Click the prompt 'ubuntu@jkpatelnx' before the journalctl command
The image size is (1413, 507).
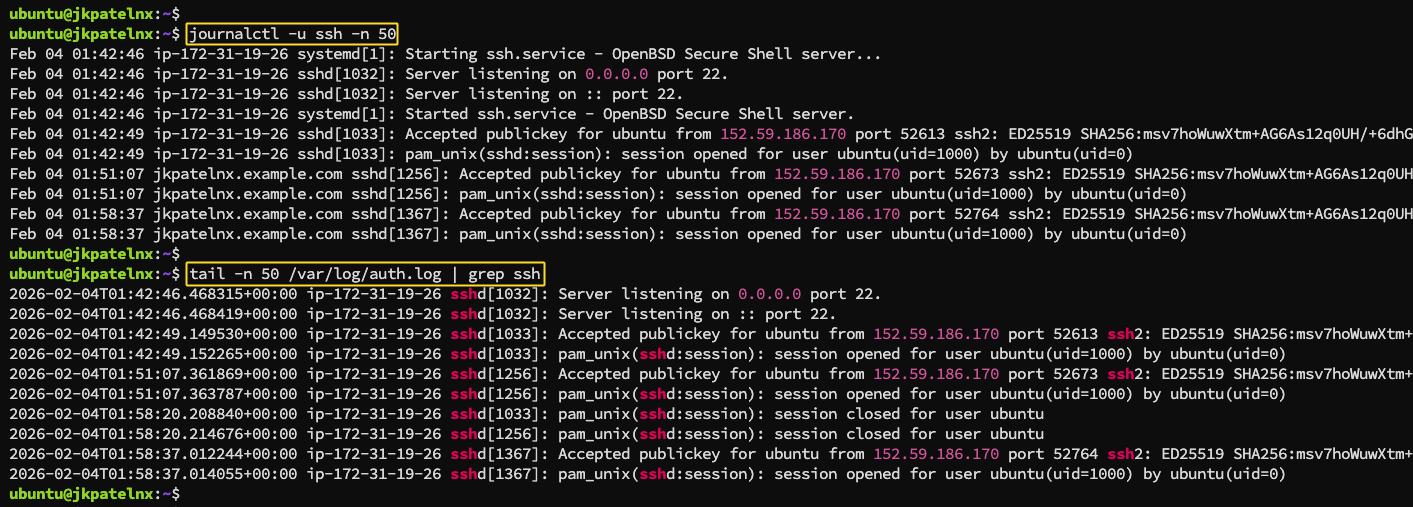[81, 34]
